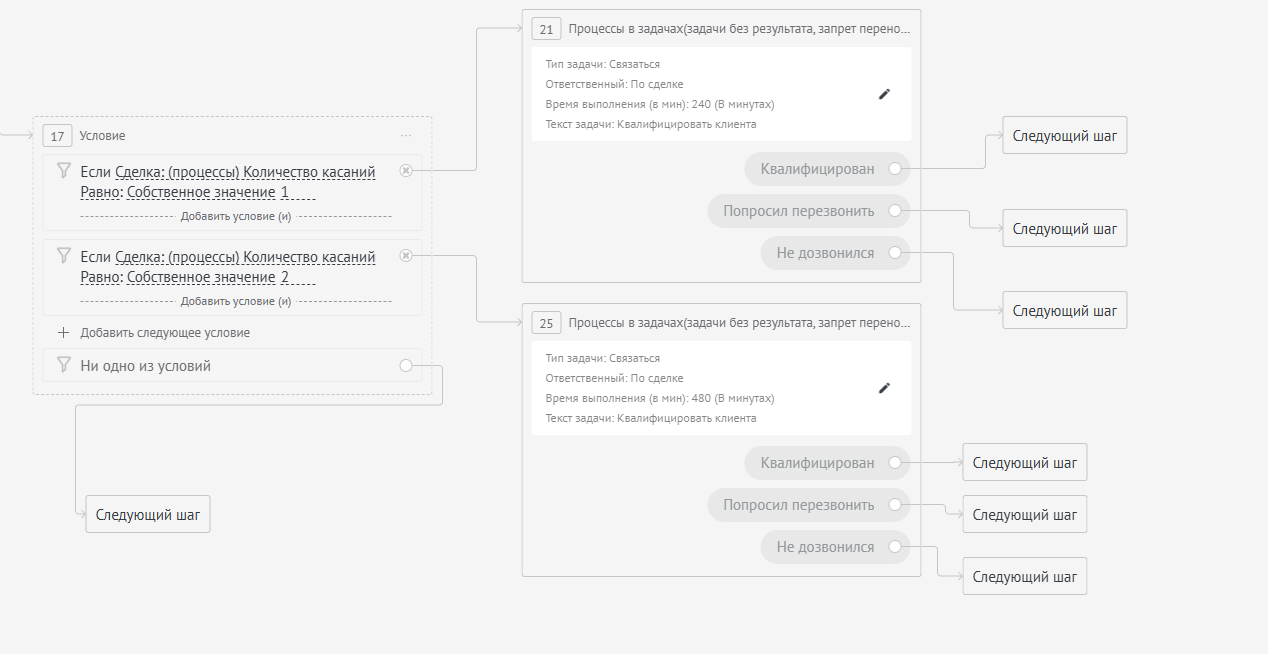Click the plus icon for Добавить следующее условие
The height and width of the screenshot is (654, 1268).
point(64,332)
